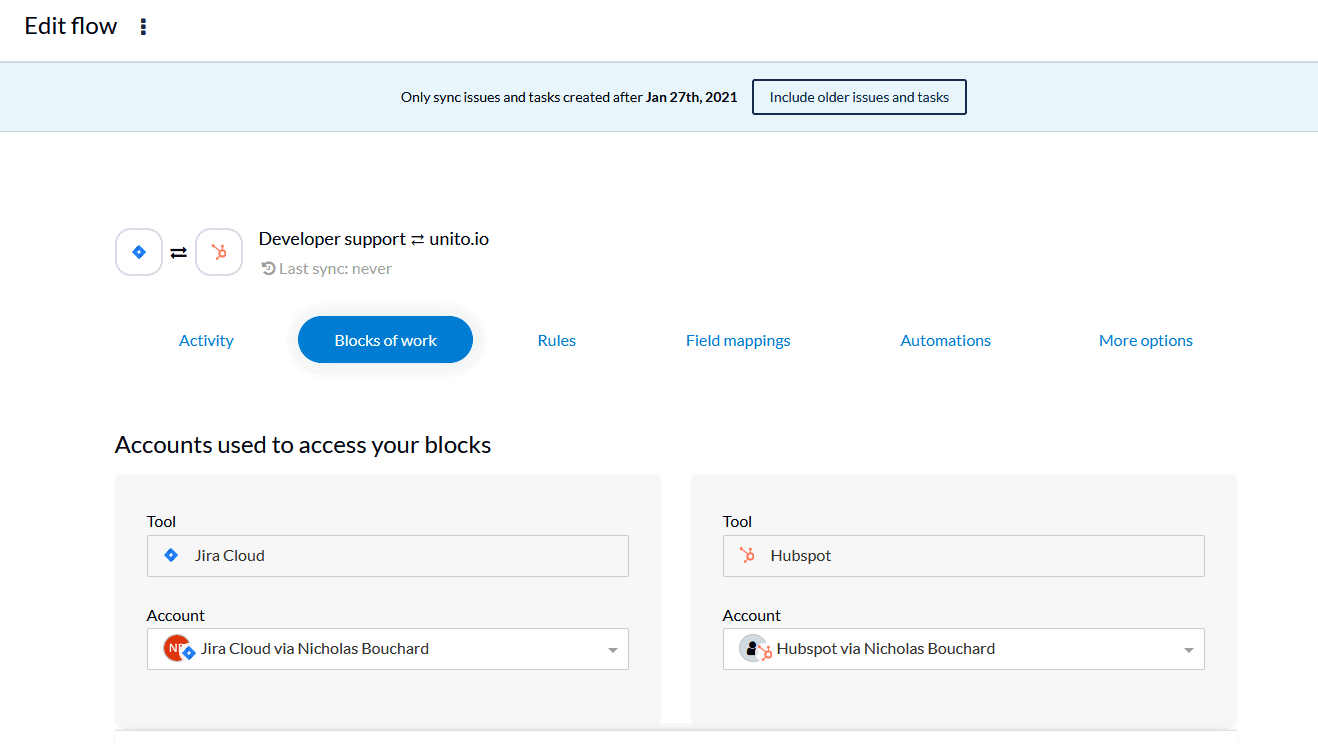Click the two-way sync arrows between logos
Image resolution: width=1318 pixels, height=745 pixels.
point(179,253)
